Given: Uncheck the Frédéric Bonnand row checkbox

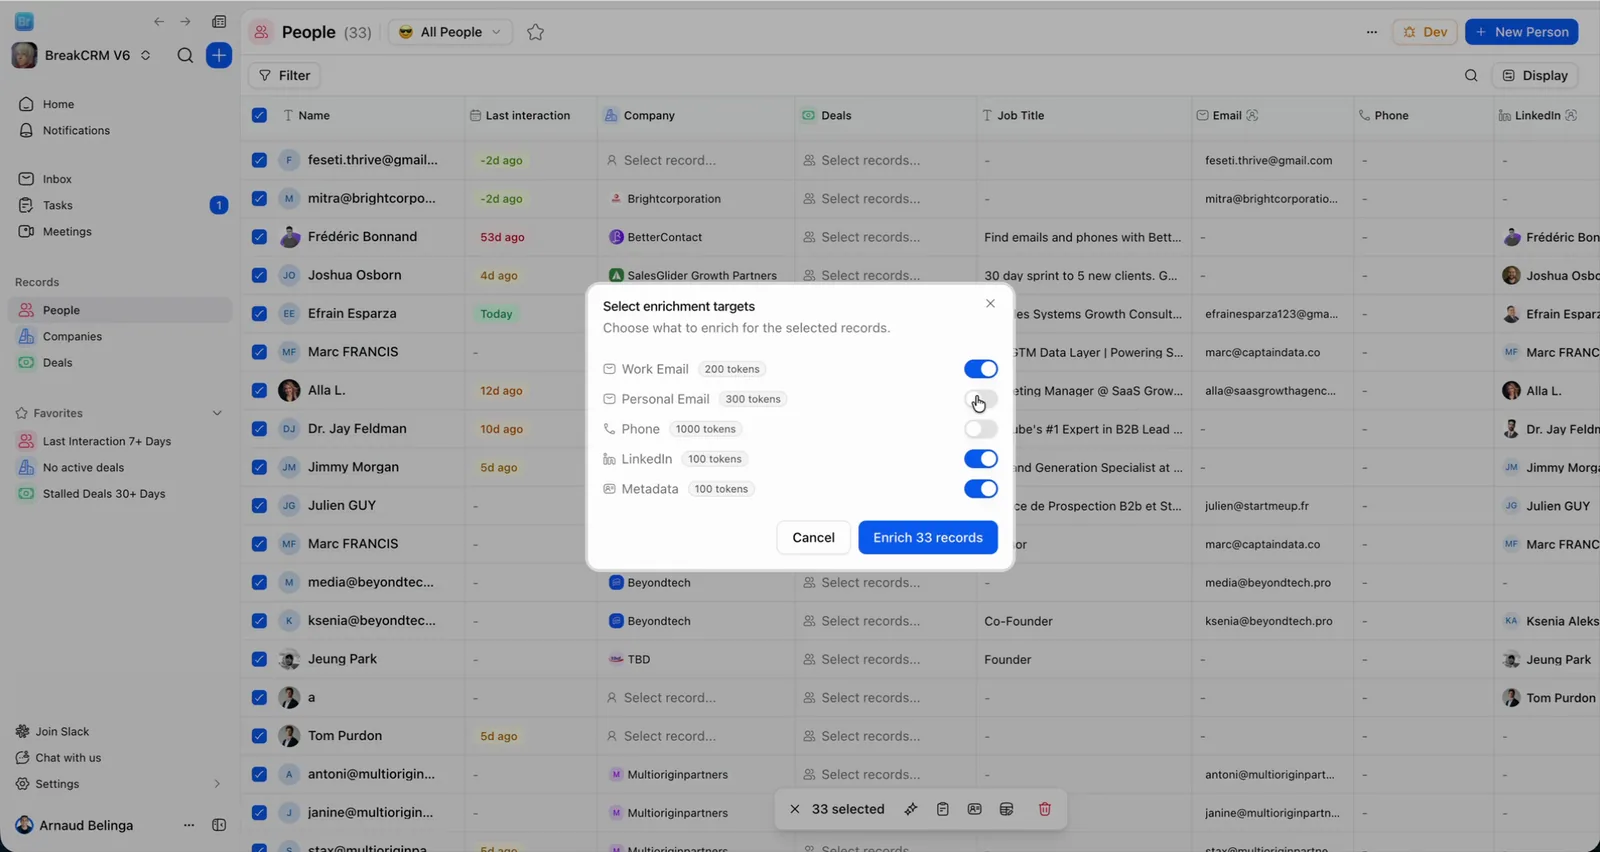Looking at the screenshot, I should click(259, 237).
